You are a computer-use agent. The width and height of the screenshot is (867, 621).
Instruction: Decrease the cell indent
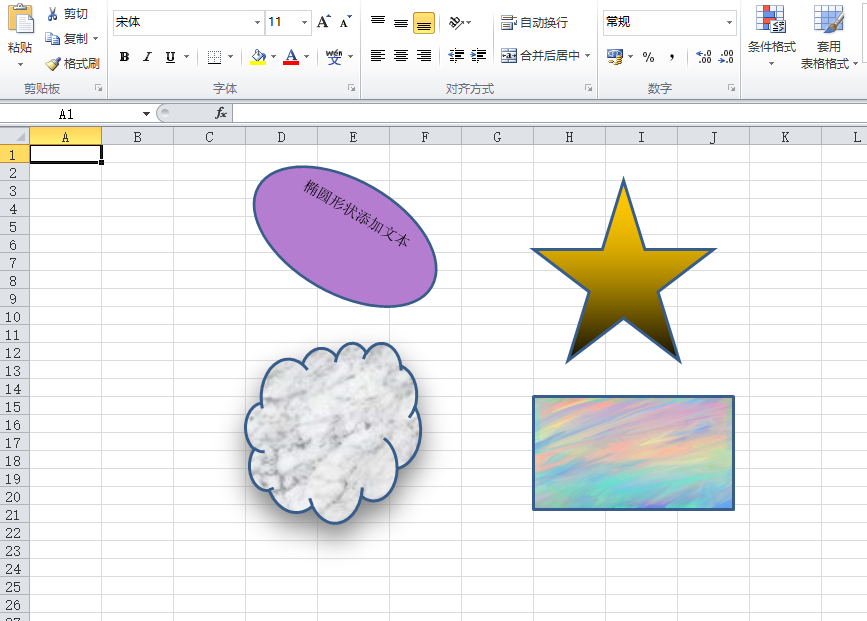456,55
